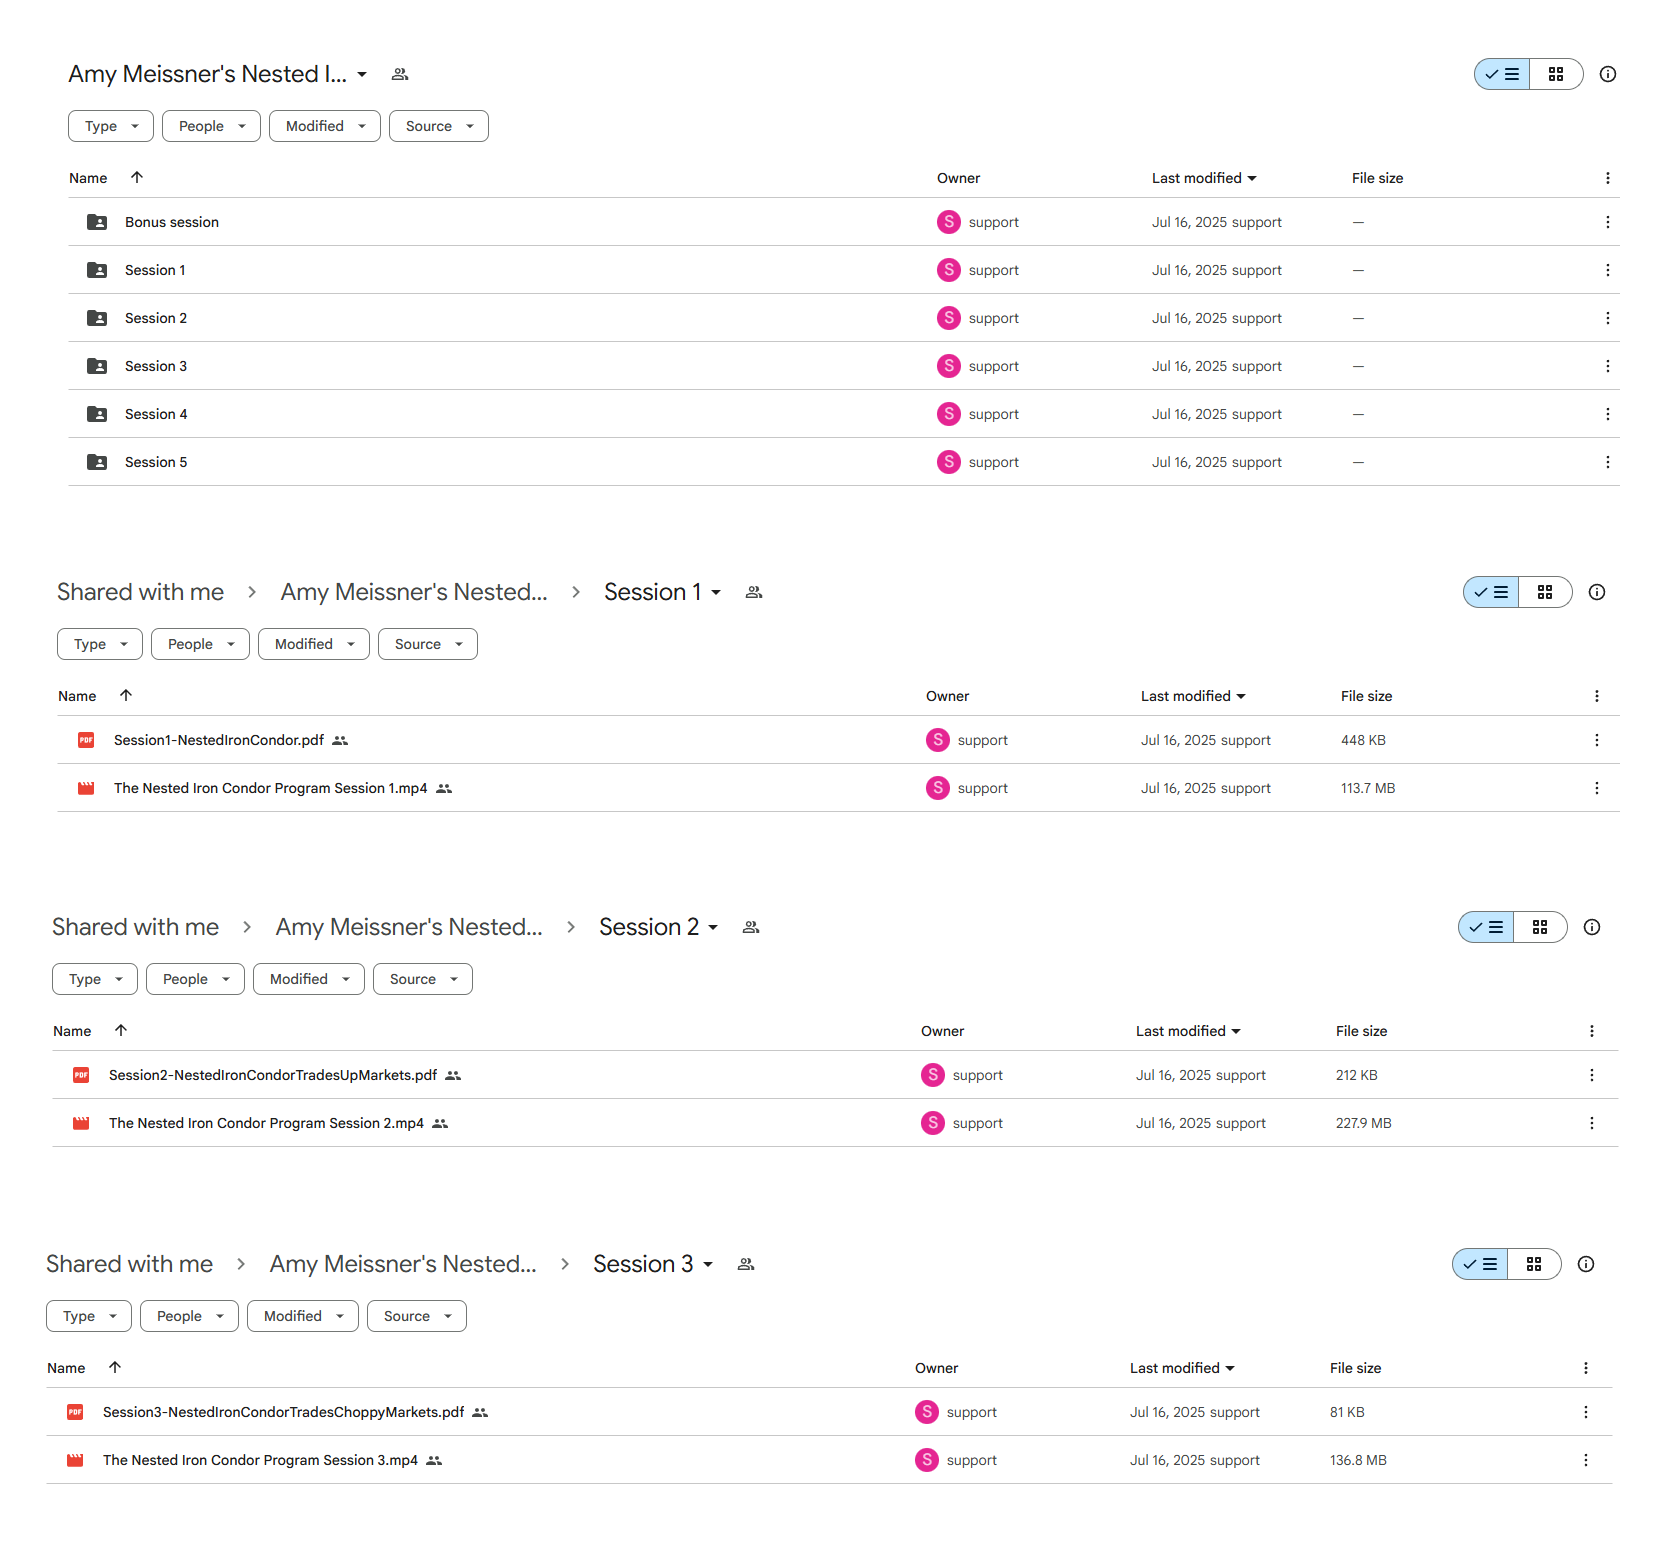Go to Amy Meissner's Nested in Session 3 breadcrumb
Viewport: 1664px width, 1544px height.
(x=403, y=1264)
